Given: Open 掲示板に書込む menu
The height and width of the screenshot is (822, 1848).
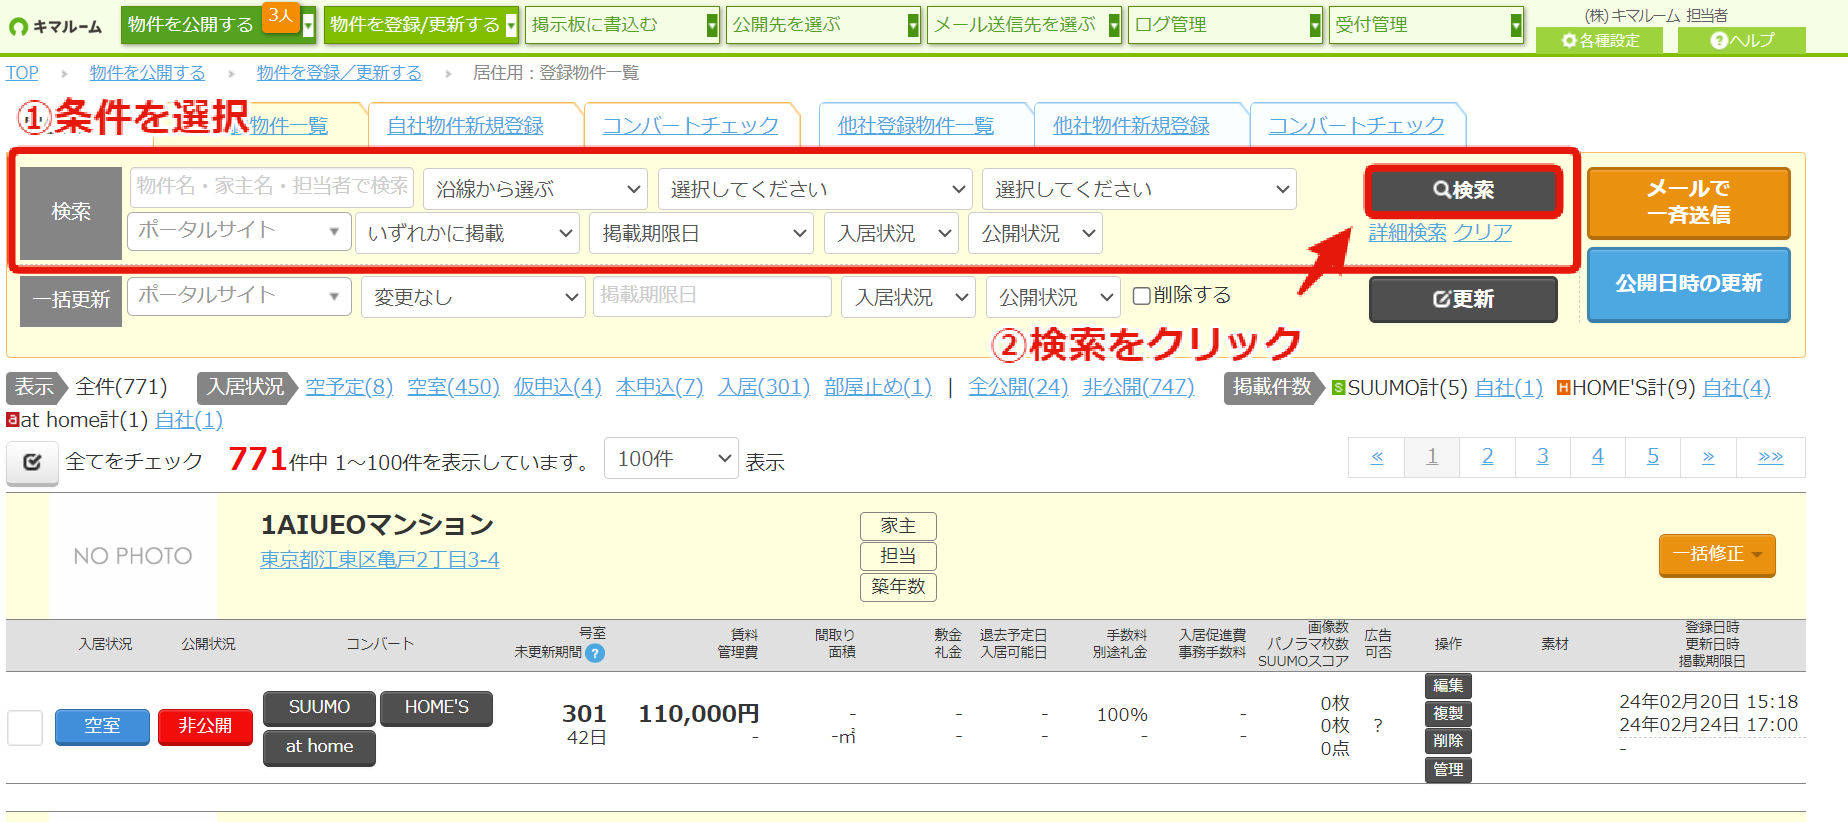Looking at the screenshot, I should pos(622,25).
